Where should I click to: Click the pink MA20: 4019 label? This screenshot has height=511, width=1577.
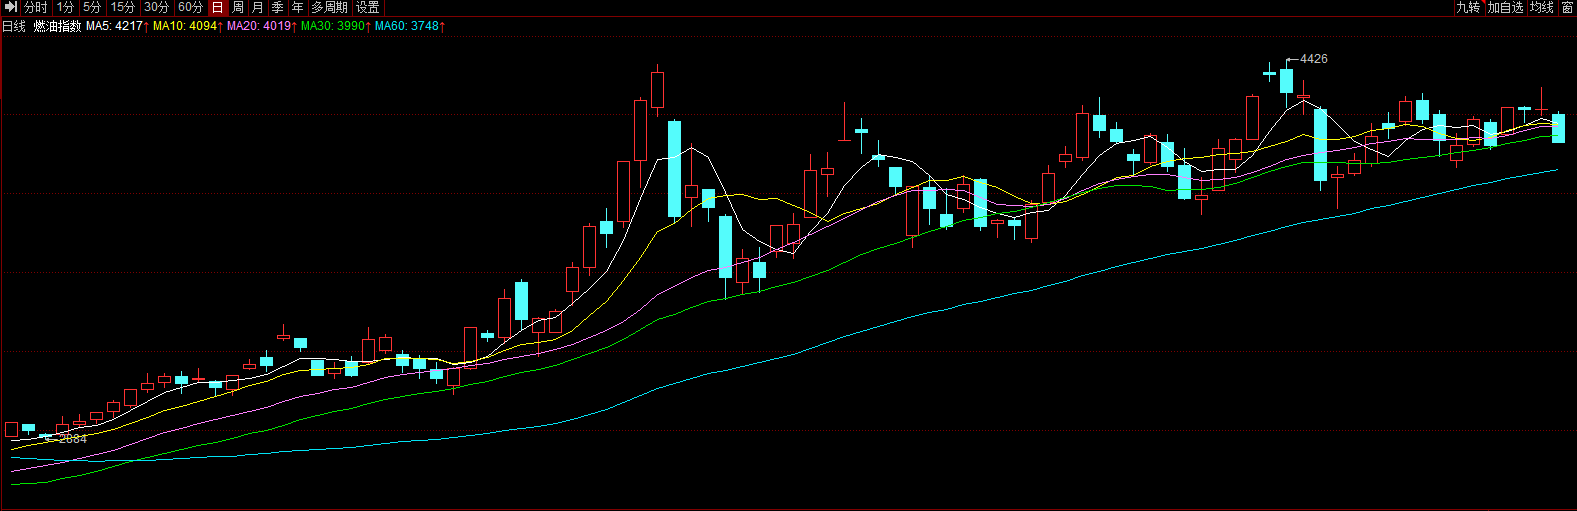coord(262,26)
